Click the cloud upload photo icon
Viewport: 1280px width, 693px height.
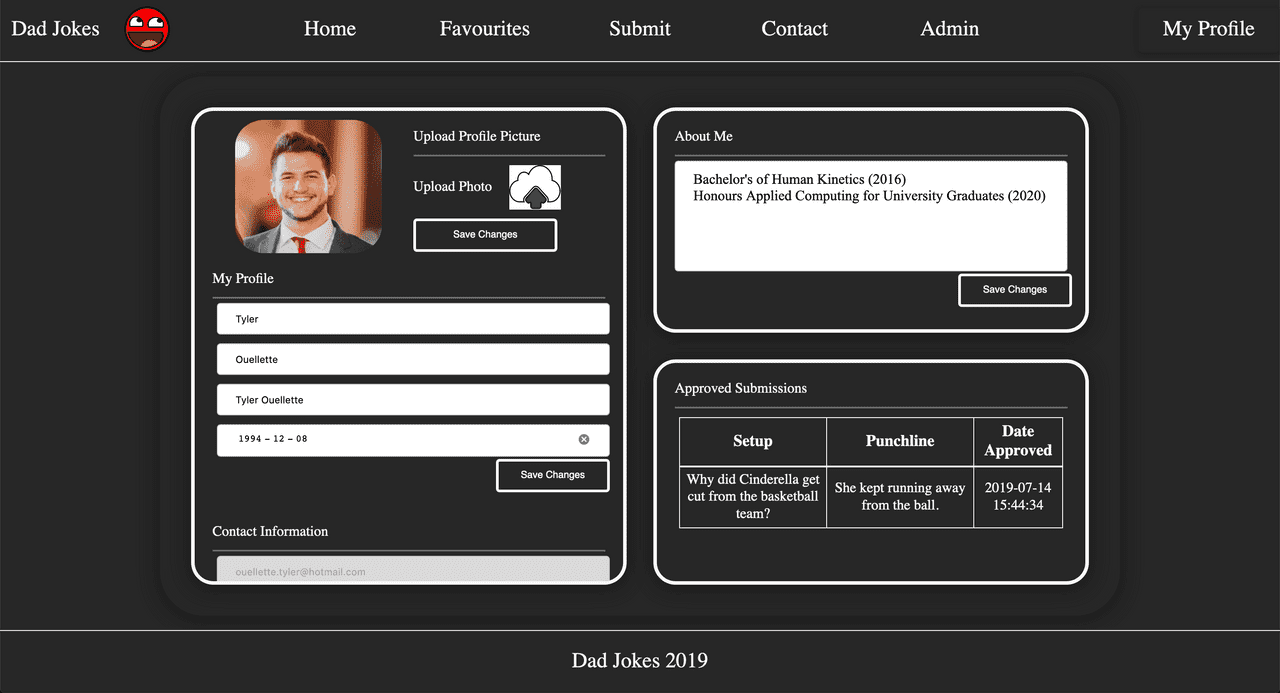point(535,187)
